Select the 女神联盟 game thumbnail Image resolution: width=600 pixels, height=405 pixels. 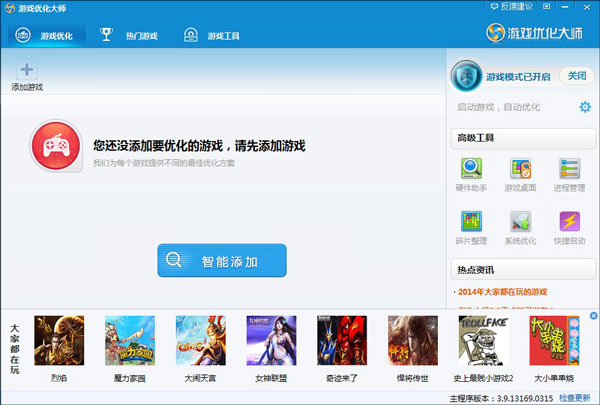[x=271, y=345]
